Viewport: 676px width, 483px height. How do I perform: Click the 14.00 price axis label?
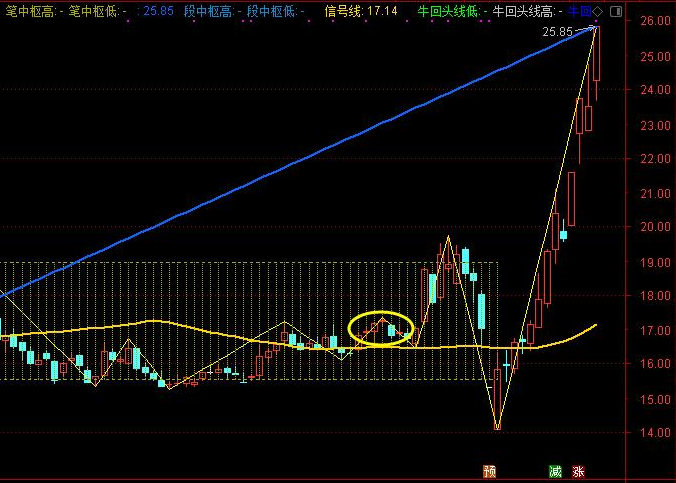[x=655, y=432]
